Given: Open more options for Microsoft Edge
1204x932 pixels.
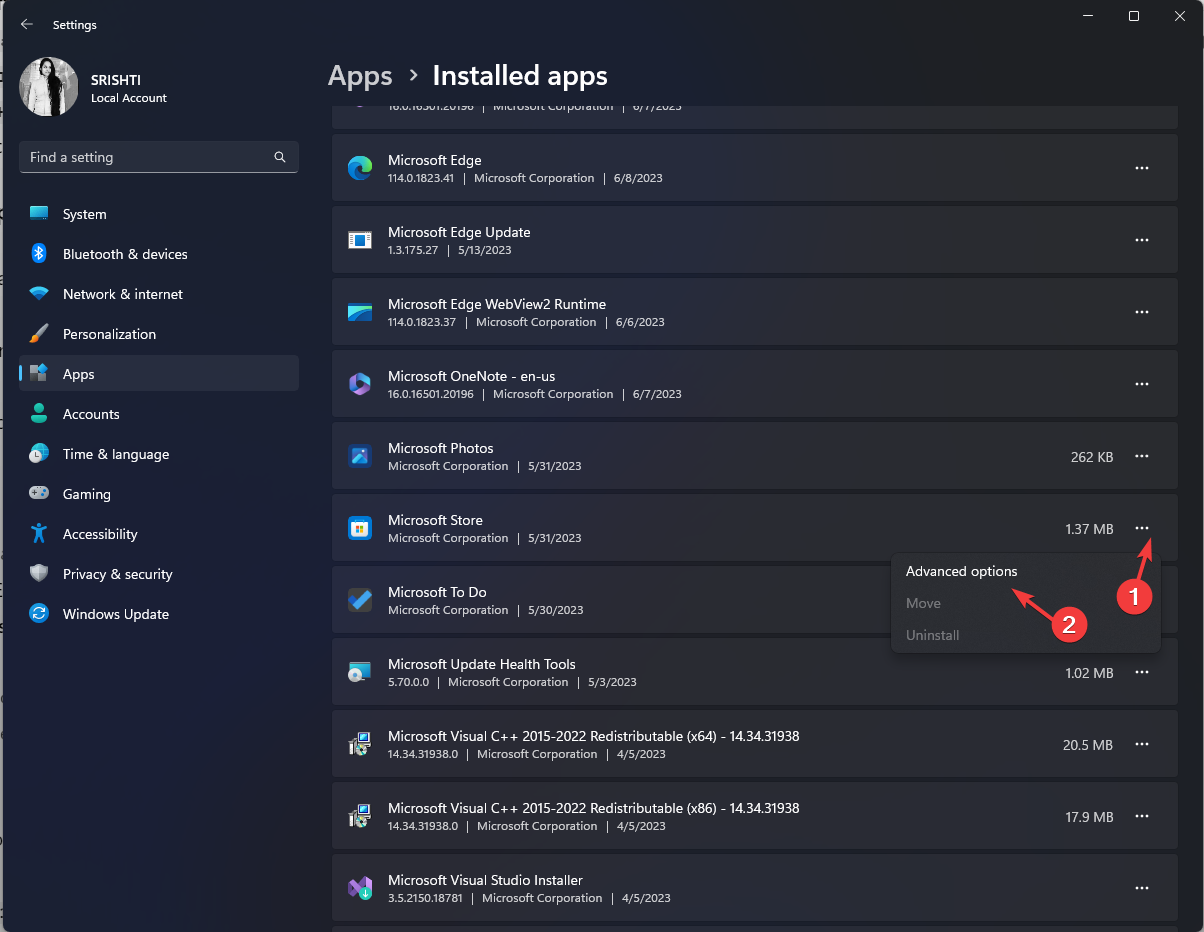Looking at the screenshot, I should click(1142, 168).
